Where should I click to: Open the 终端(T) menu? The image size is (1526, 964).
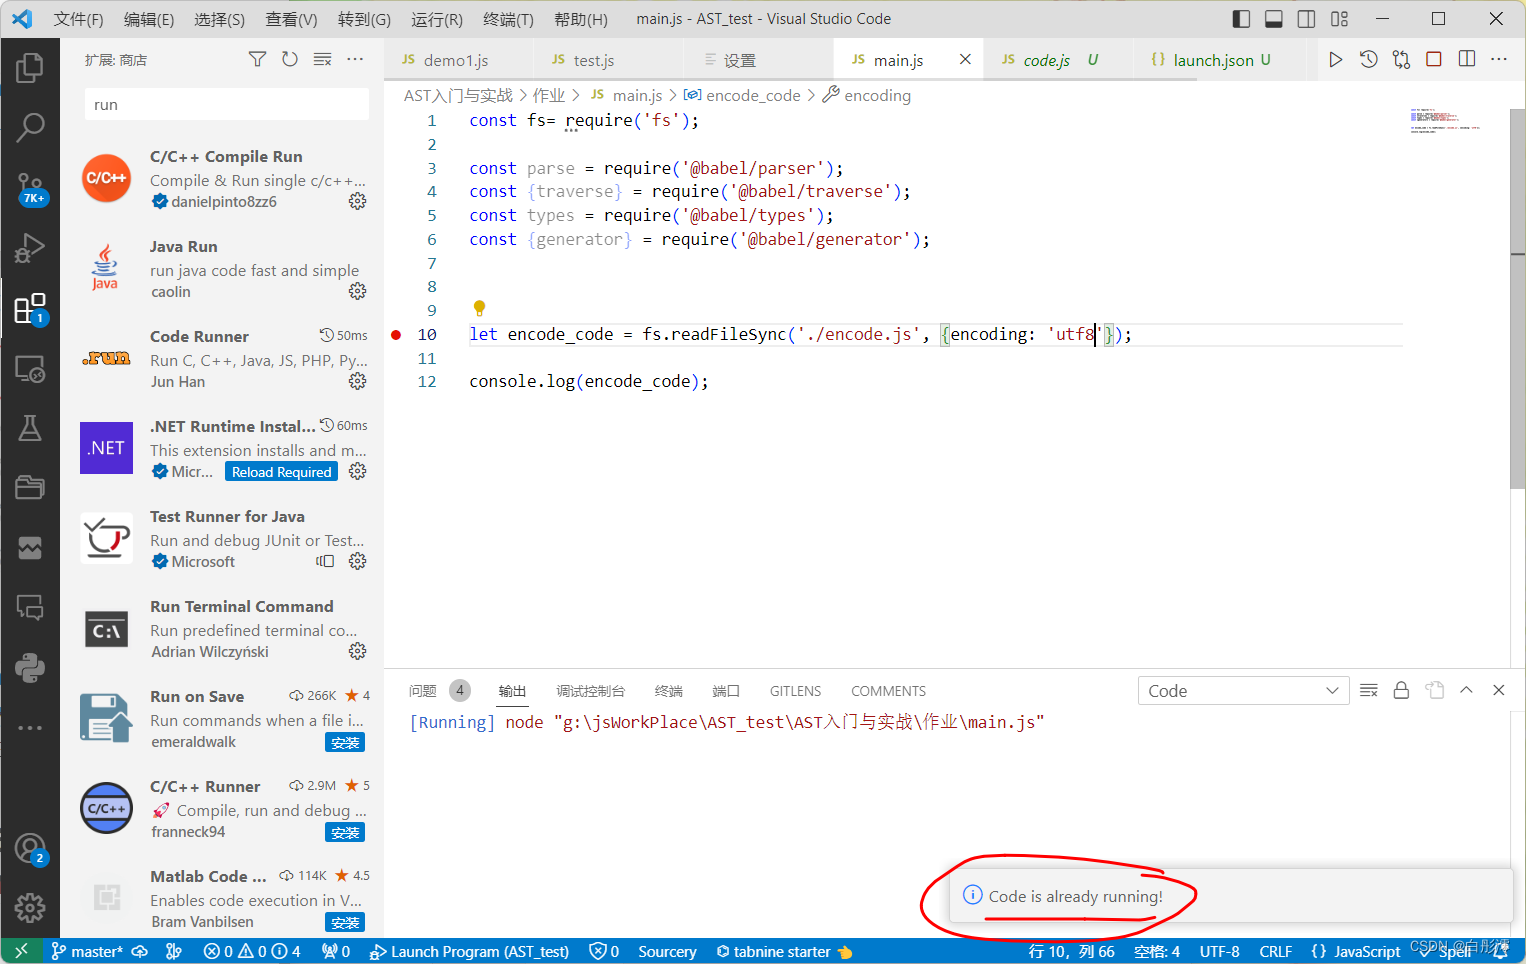pos(508,19)
